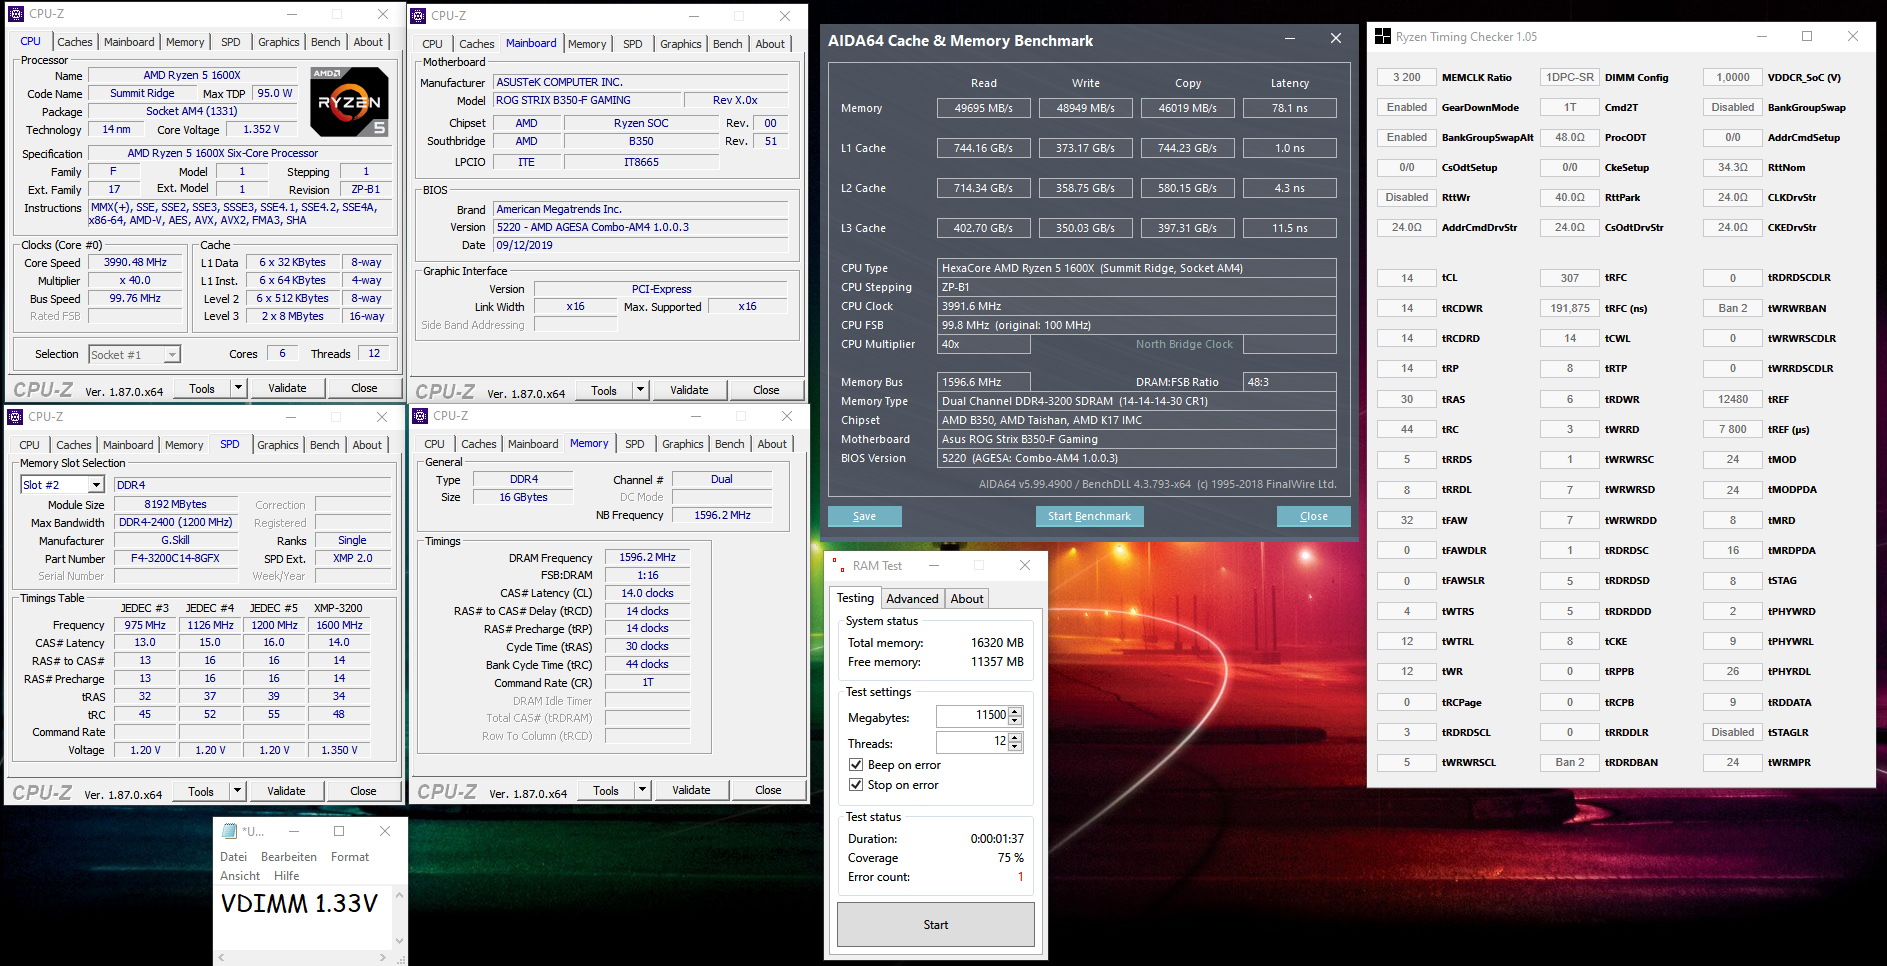The width and height of the screenshot is (1887, 966).
Task: Open the Bench tab in the CPU-Z processor window
Action: pyautogui.click(x=326, y=42)
